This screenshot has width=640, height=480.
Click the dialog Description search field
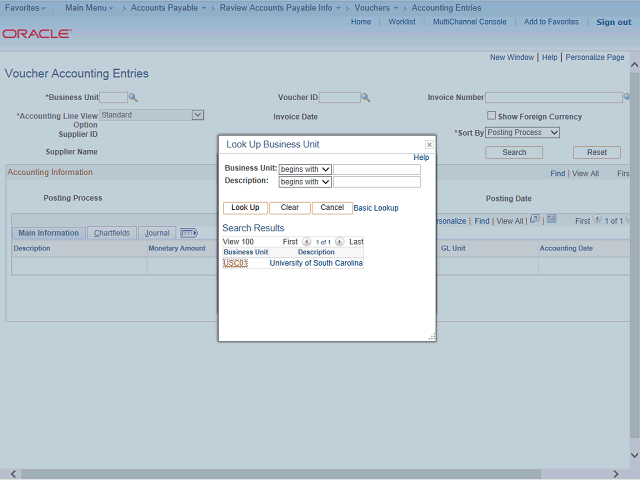[x=377, y=182]
